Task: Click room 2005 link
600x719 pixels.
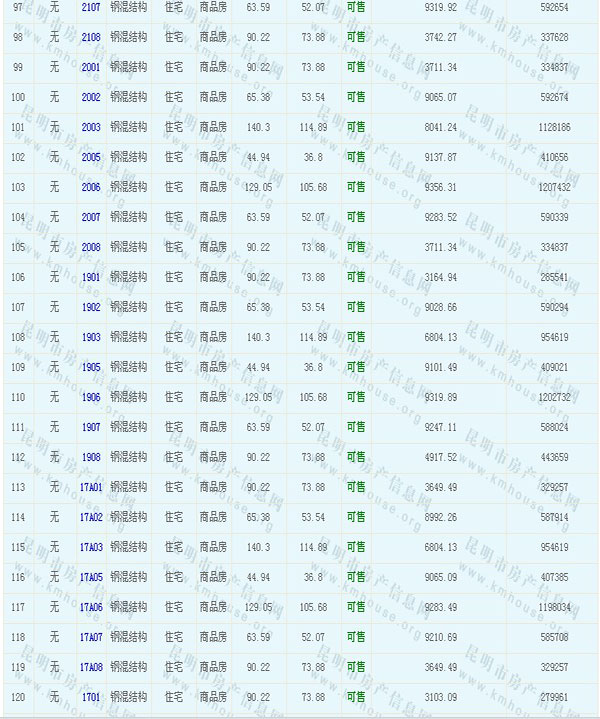Action: click(x=91, y=157)
